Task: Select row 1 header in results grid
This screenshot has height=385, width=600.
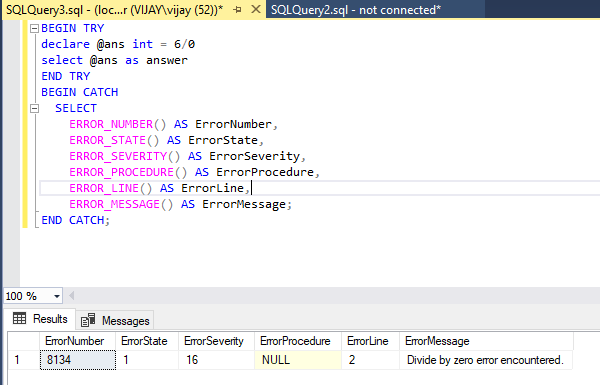Action: point(23,360)
